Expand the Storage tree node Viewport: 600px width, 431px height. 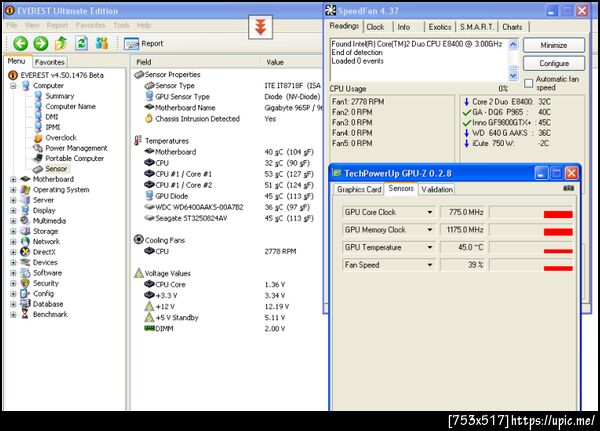pyautogui.click(x=13, y=231)
